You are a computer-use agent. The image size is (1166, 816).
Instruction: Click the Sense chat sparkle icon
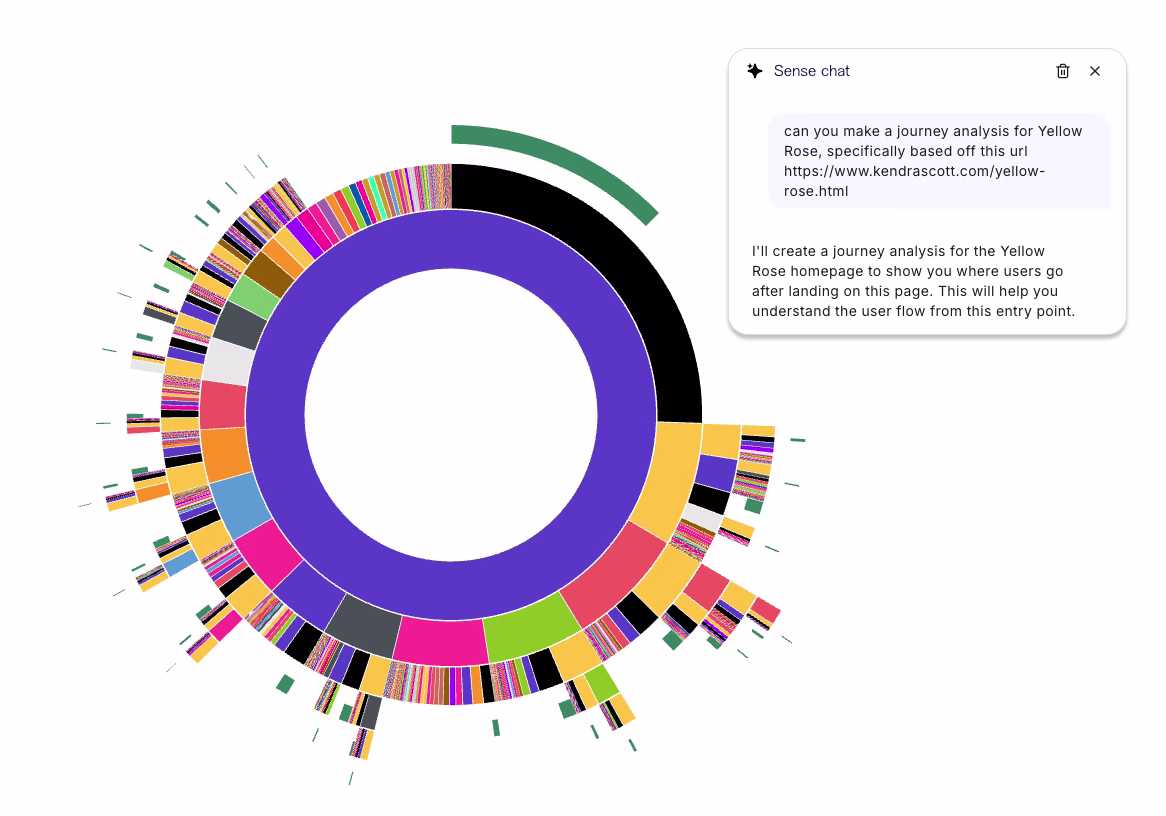755,71
